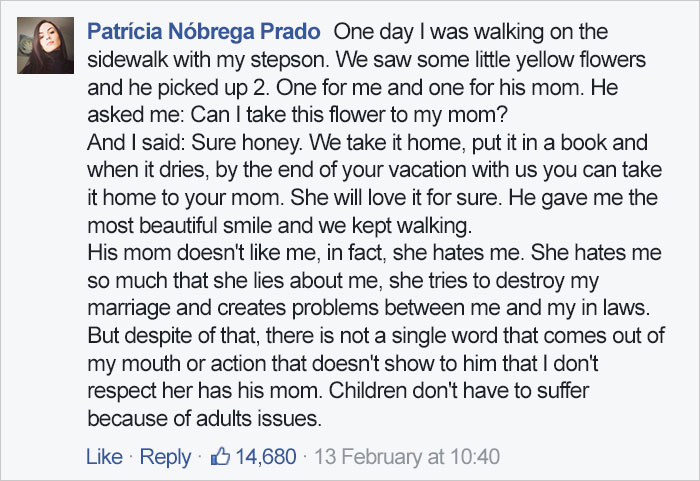This screenshot has width=700, height=481.
Task: Like this comment
Action: [x=104, y=457]
